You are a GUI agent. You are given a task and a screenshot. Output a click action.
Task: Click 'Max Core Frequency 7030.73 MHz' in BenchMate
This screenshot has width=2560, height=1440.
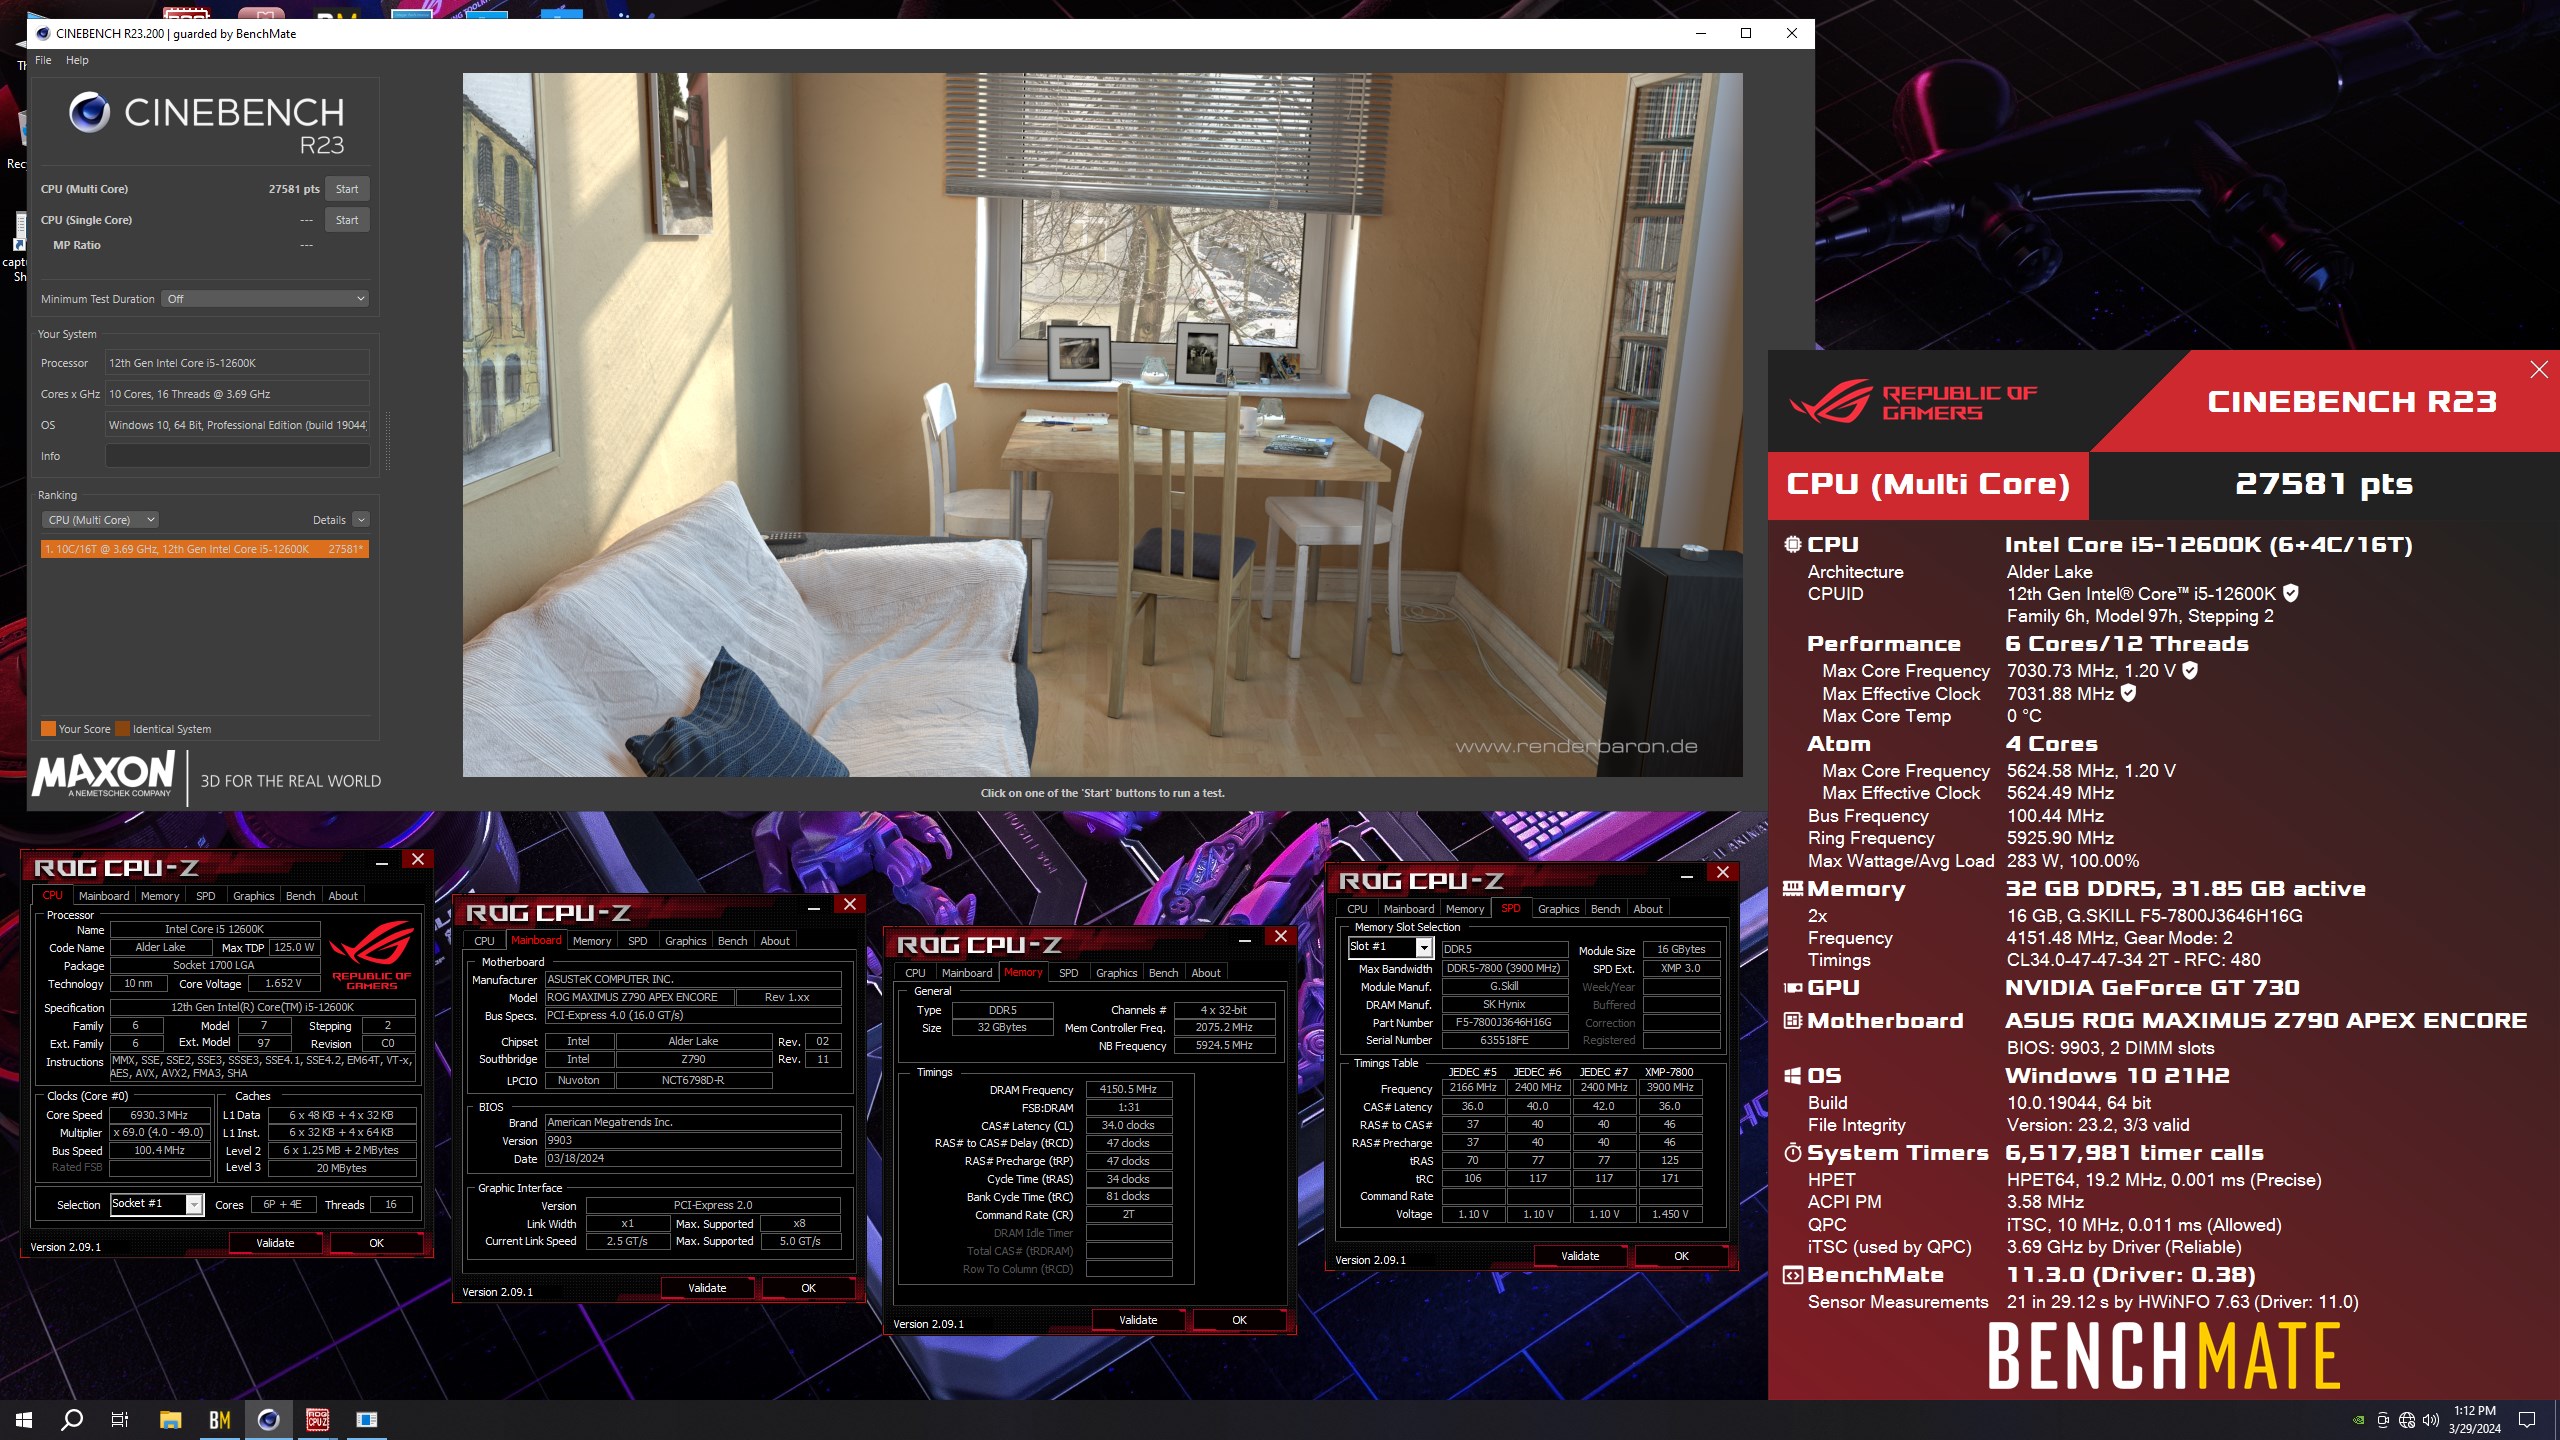(x=2011, y=671)
